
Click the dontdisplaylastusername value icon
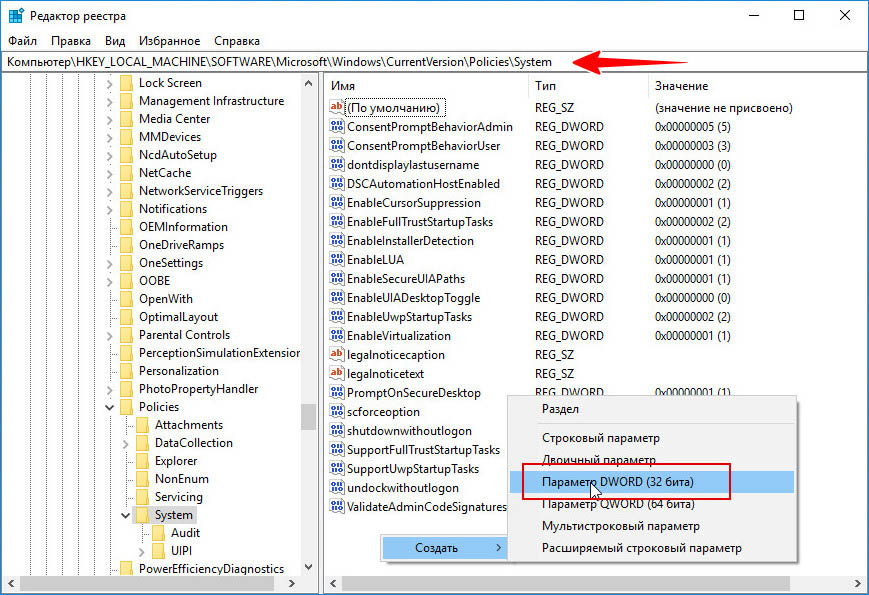tap(336, 164)
